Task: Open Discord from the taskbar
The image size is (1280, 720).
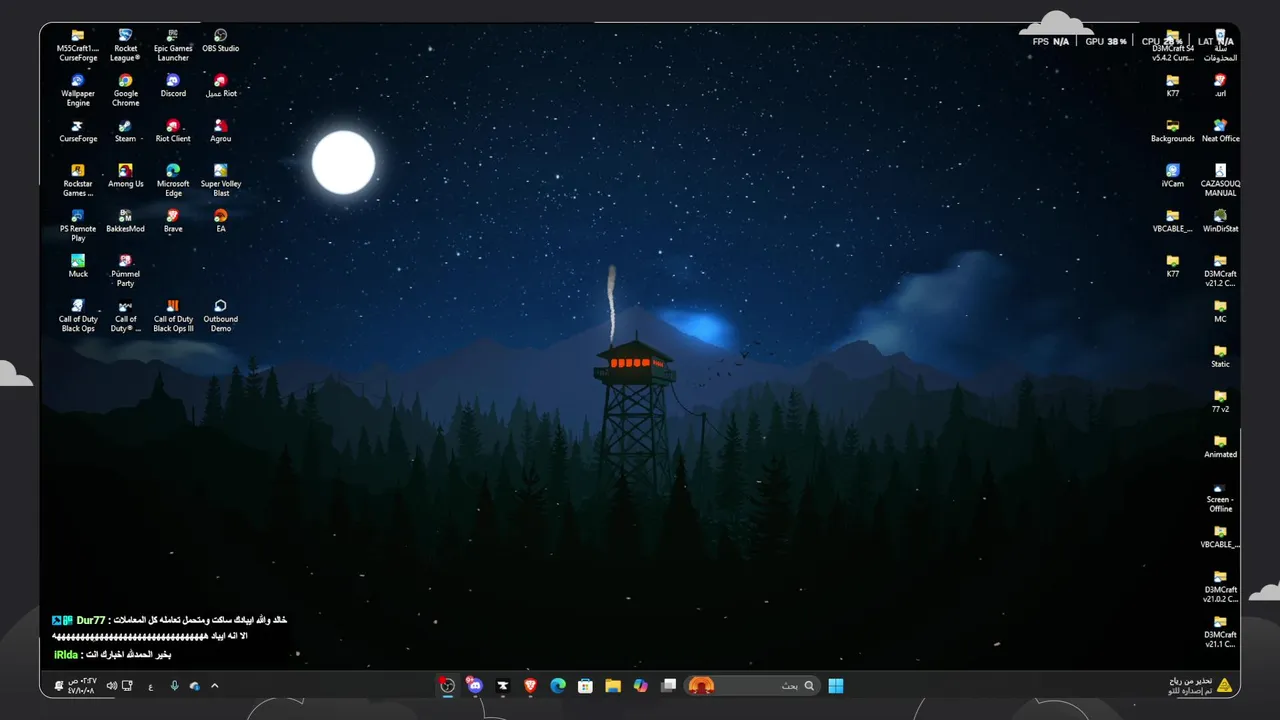Action: pyautogui.click(x=475, y=686)
